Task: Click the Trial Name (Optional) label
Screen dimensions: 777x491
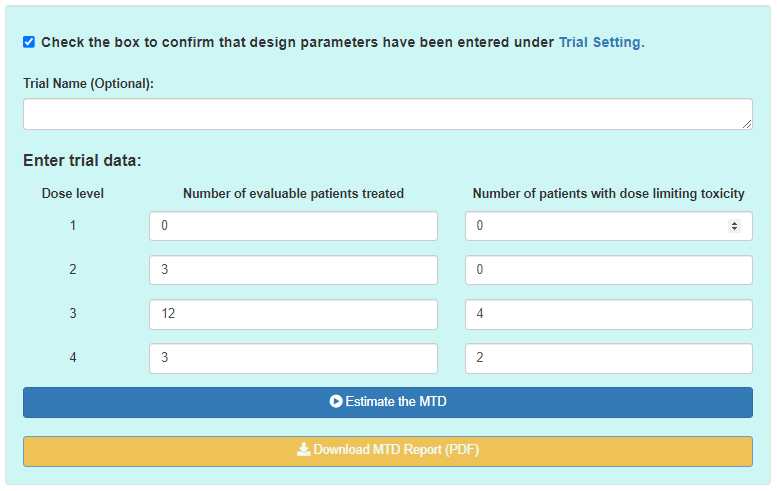Action: pos(88,84)
